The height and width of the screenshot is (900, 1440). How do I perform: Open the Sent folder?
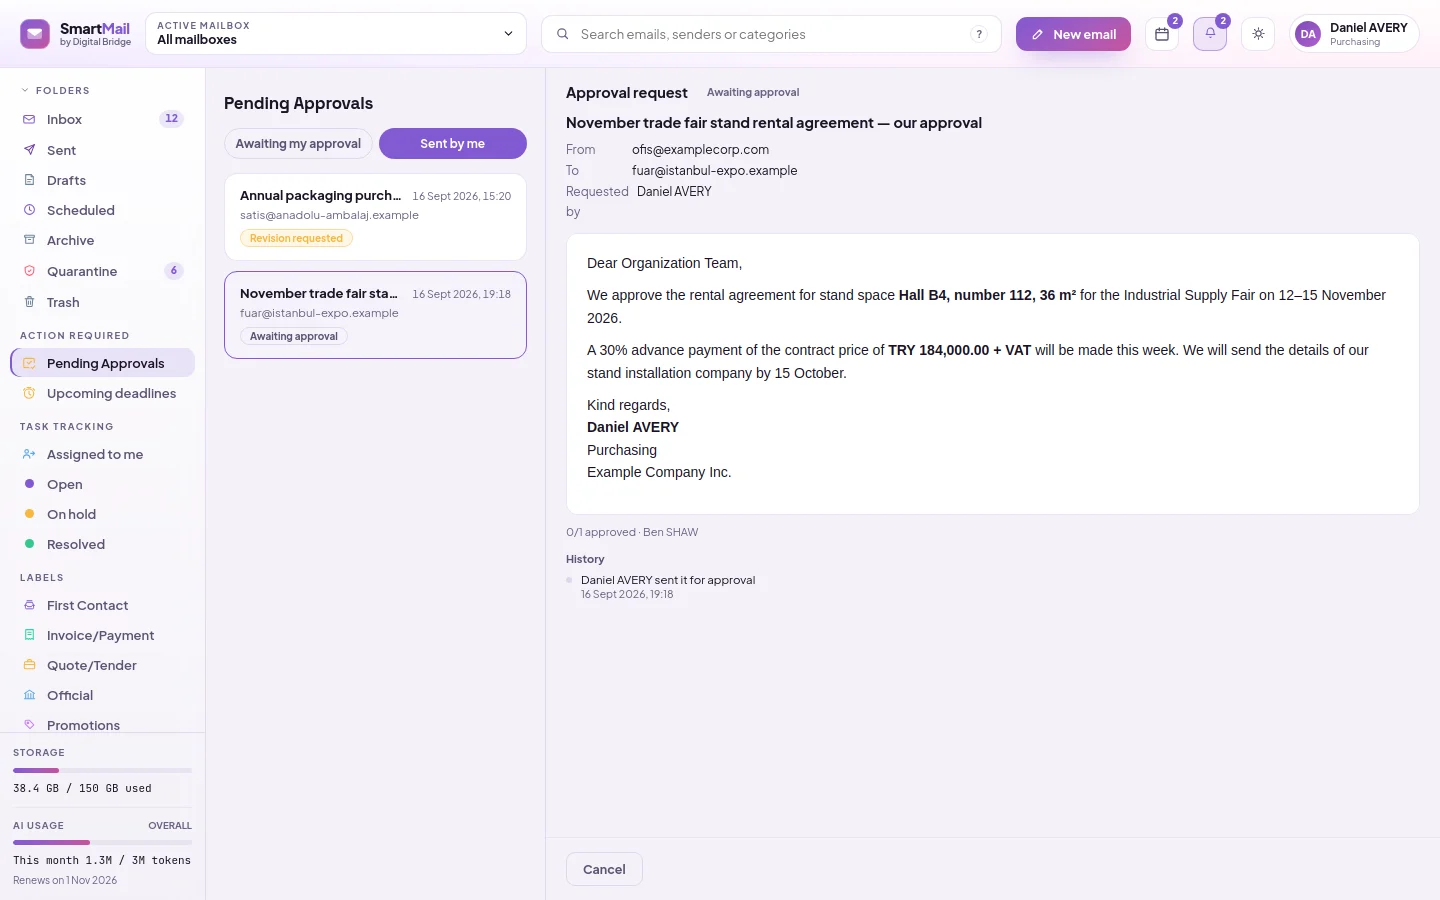(x=102, y=150)
